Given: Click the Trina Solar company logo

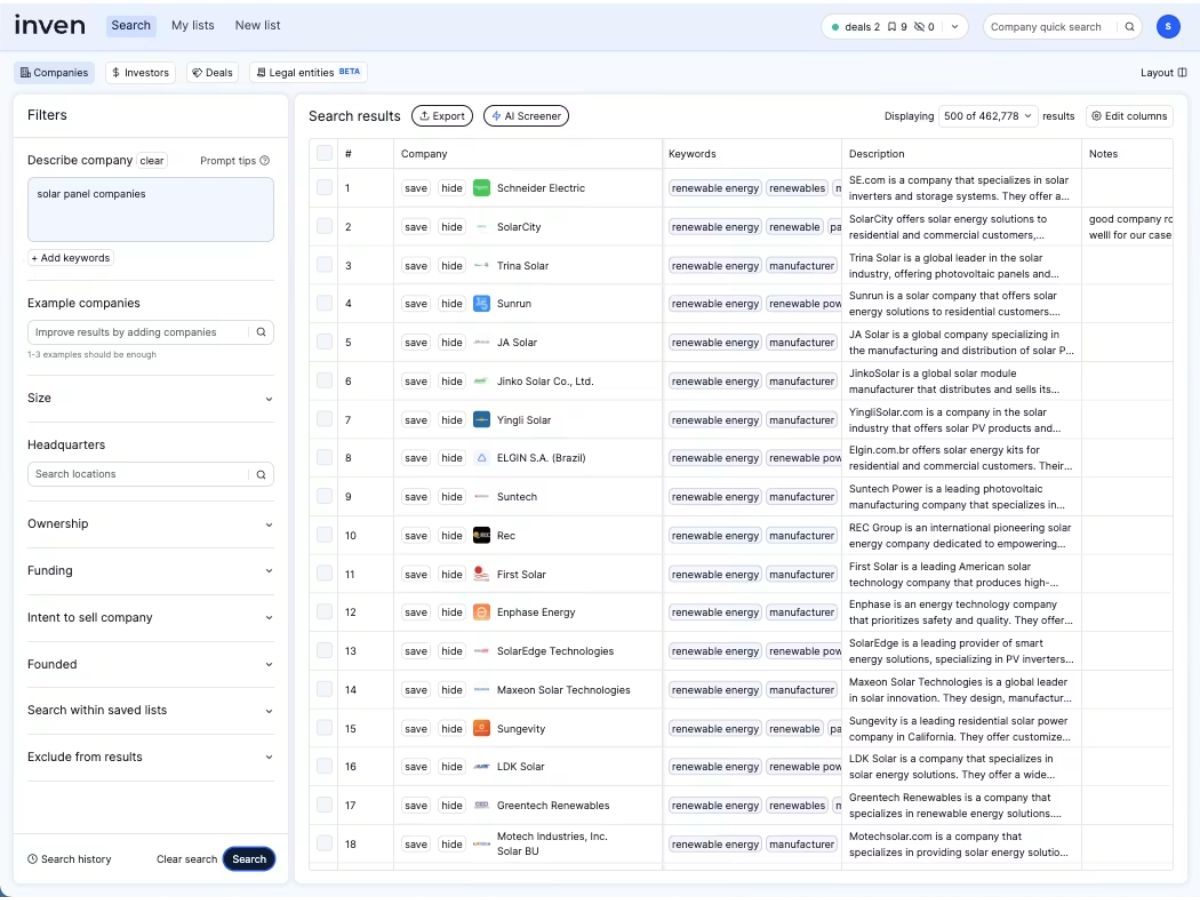Looking at the screenshot, I should (x=481, y=266).
